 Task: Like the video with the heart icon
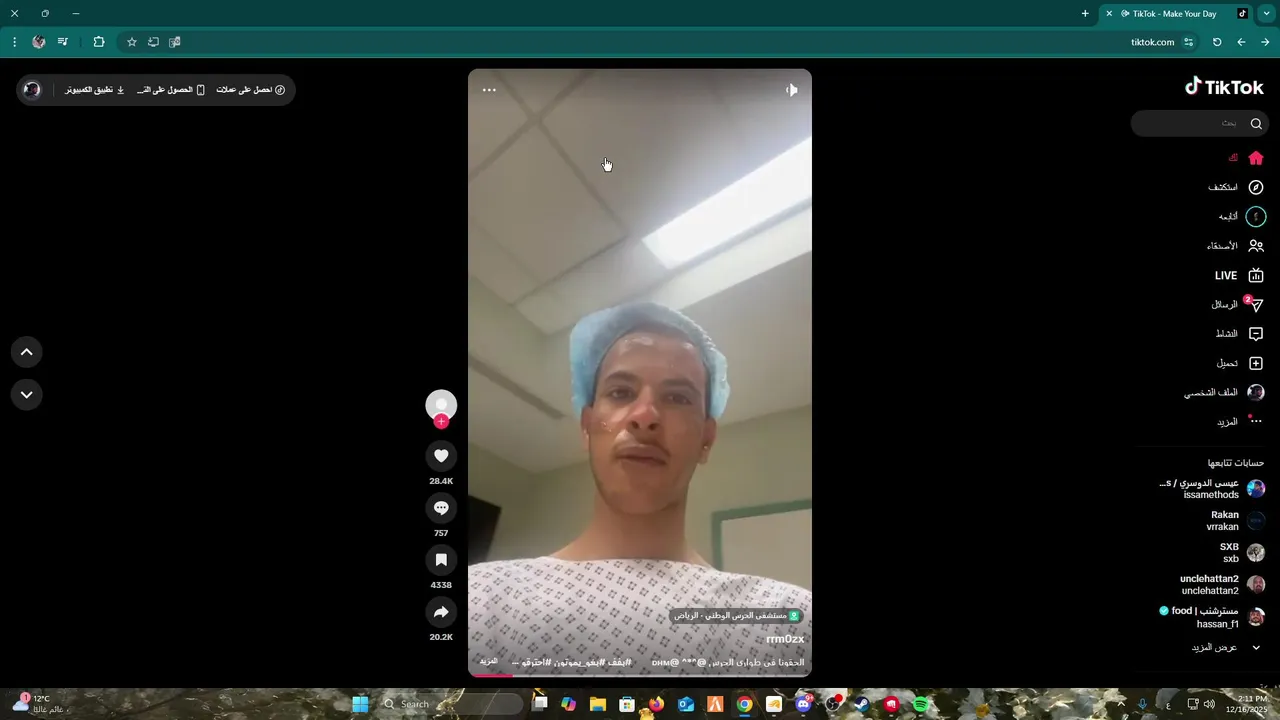[x=441, y=456]
